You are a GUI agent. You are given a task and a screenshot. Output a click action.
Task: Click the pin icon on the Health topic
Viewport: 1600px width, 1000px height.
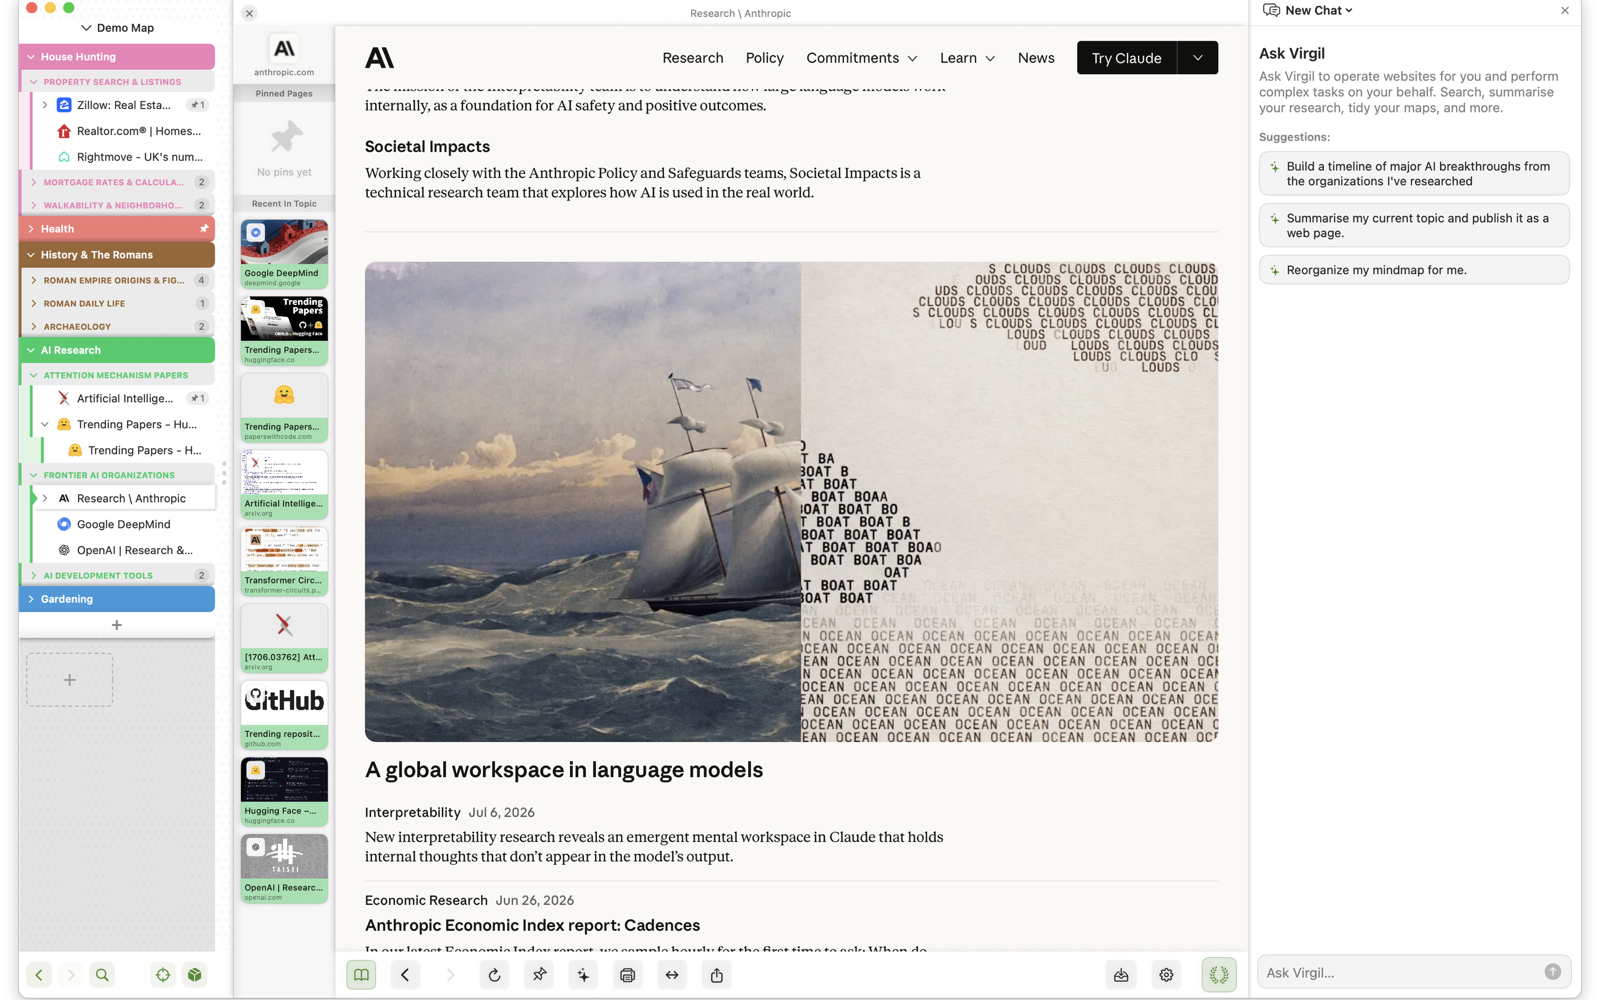click(x=204, y=229)
